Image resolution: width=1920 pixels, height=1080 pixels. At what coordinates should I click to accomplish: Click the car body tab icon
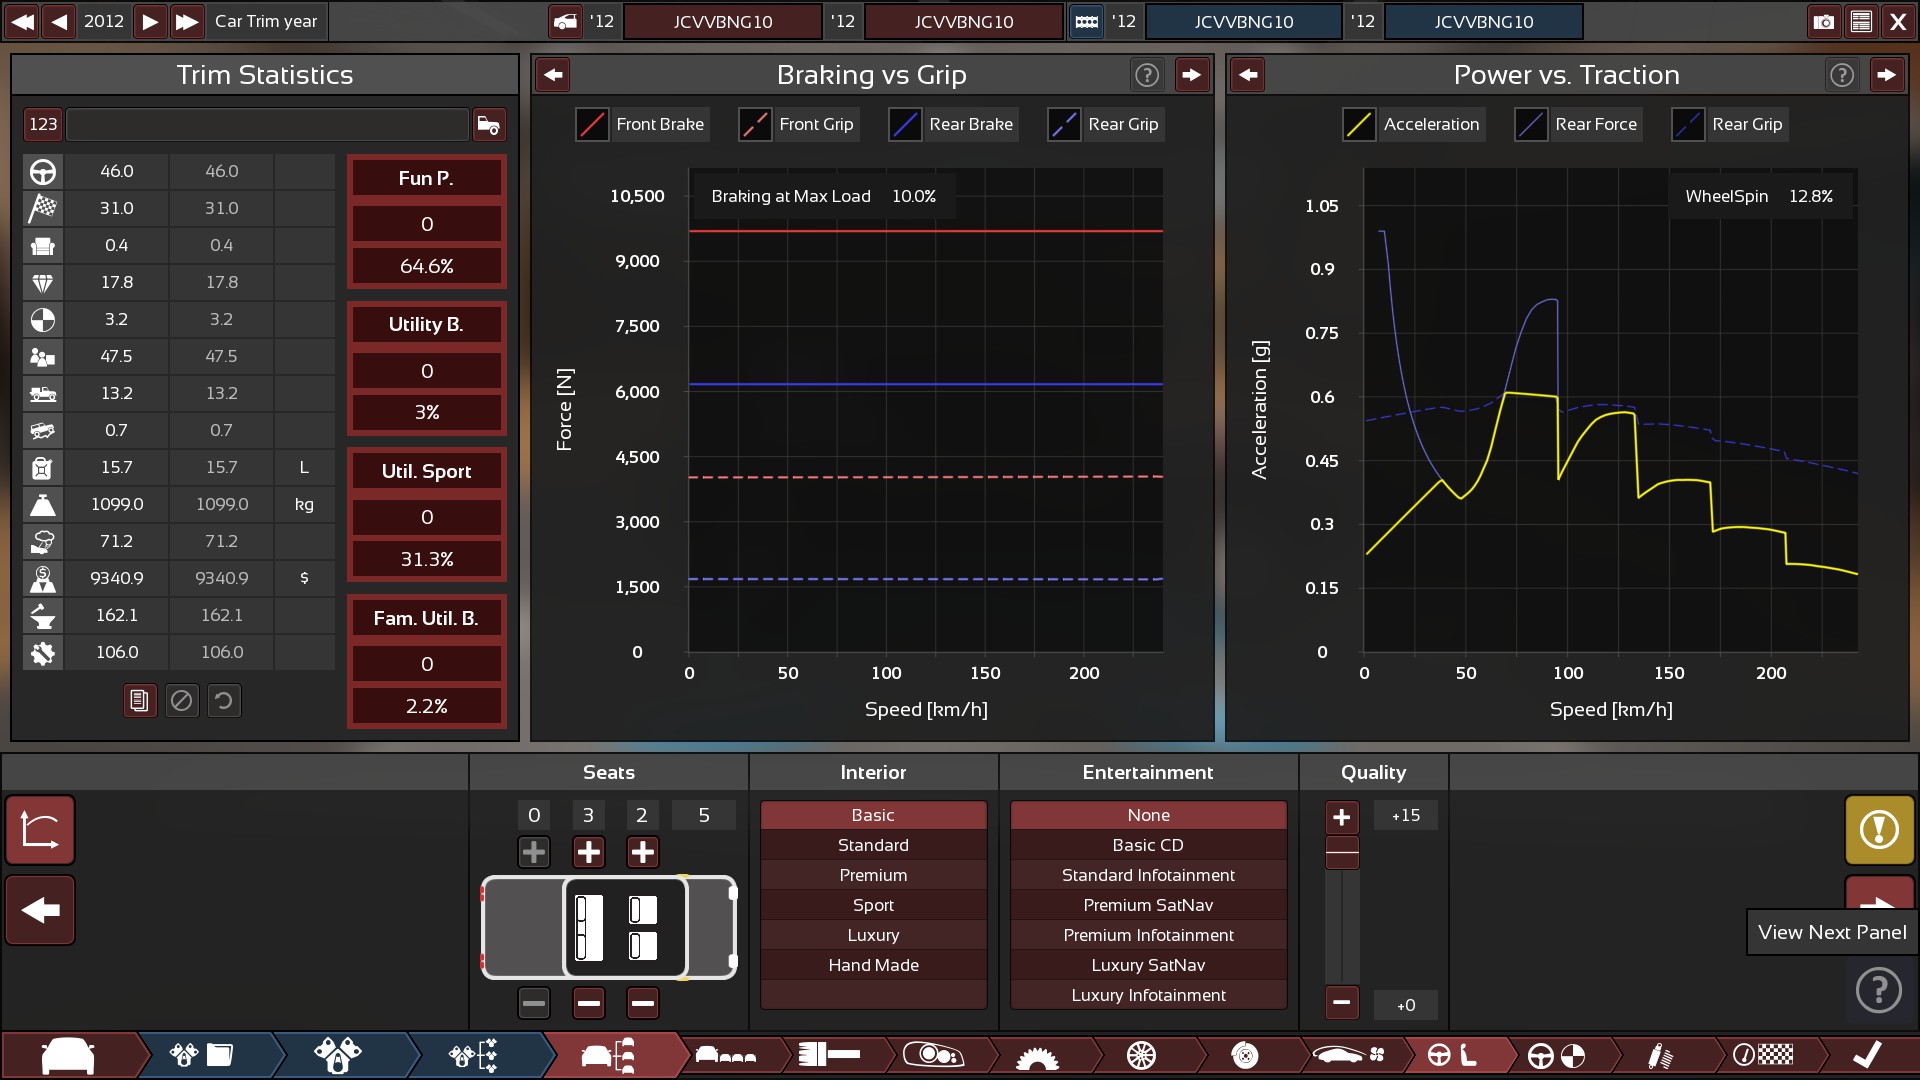point(68,1055)
